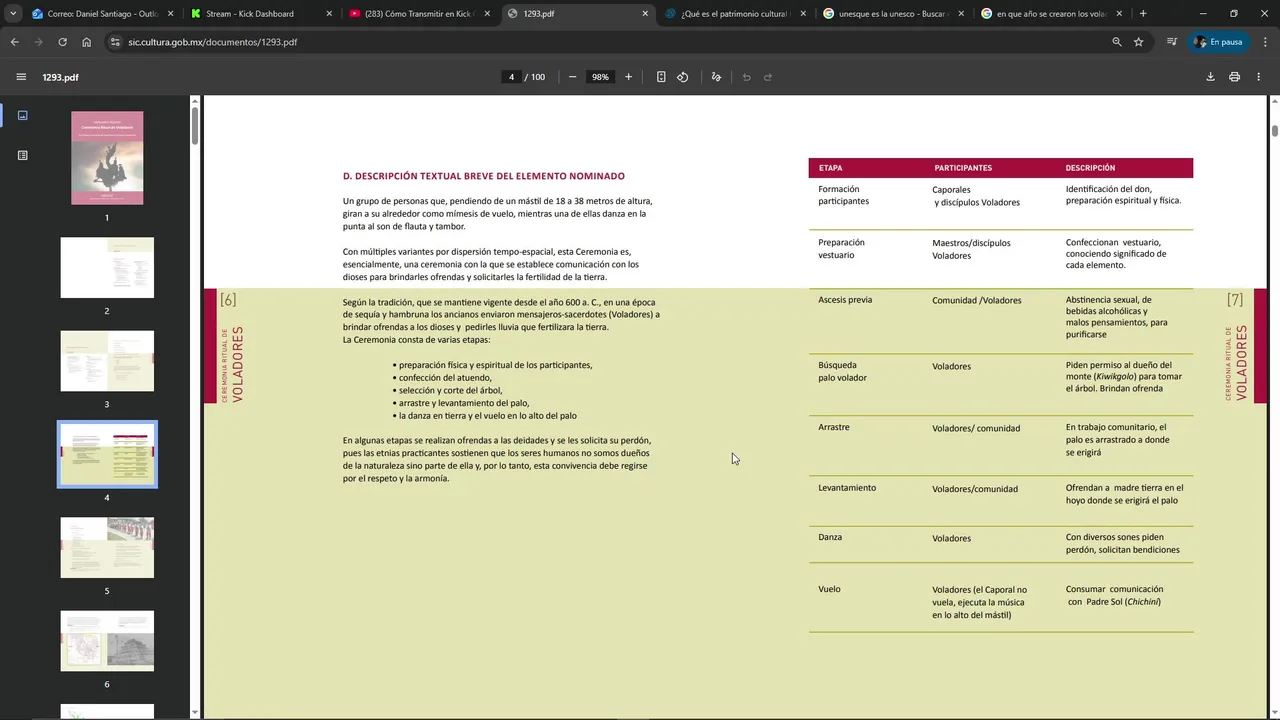Open the PDF viewer more actions menu
Viewport: 1280px width, 720px height.
pos(1259,77)
